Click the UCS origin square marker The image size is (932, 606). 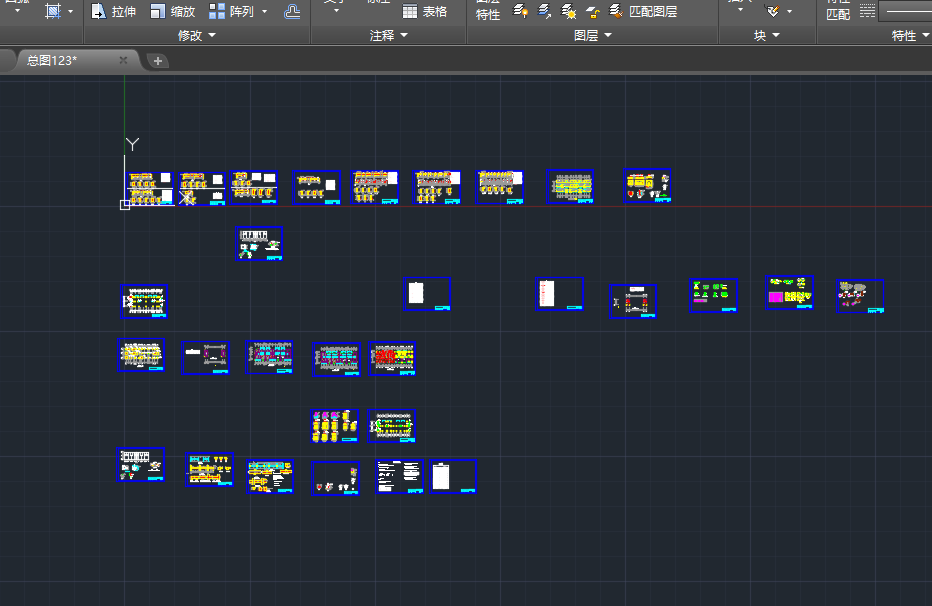coord(125,205)
